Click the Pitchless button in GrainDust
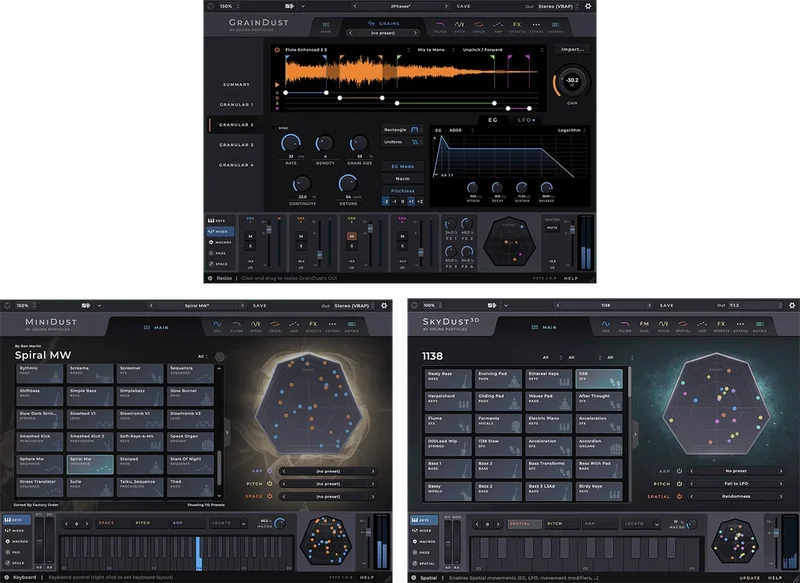Screen dimensions: 800x583 403,191
